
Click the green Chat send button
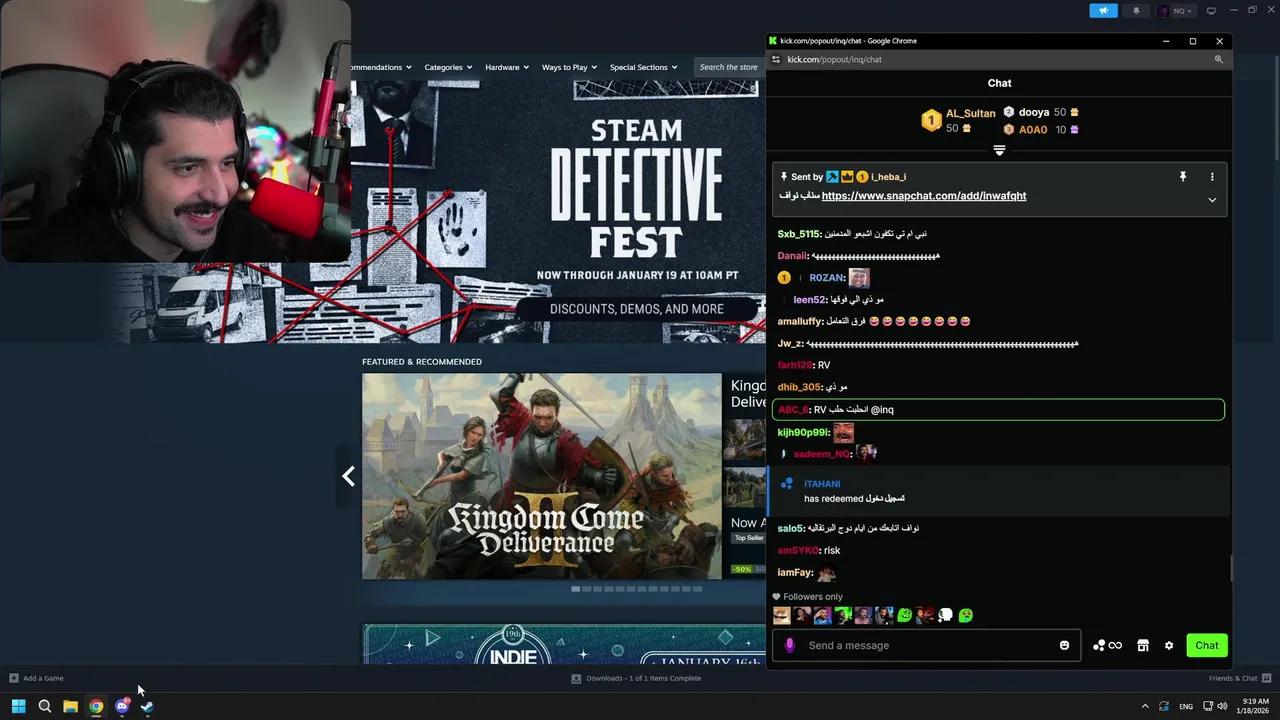point(1207,645)
